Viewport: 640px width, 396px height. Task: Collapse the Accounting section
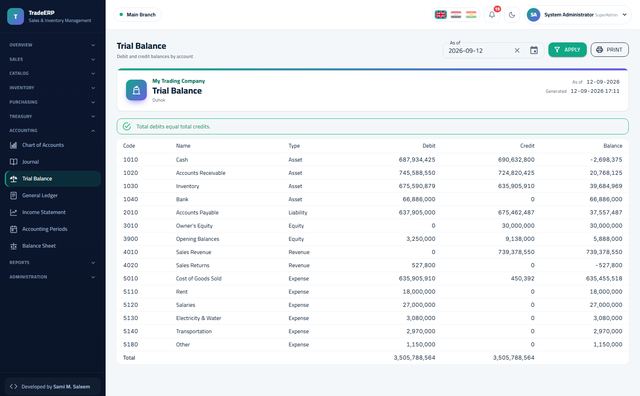[x=52, y=131]
